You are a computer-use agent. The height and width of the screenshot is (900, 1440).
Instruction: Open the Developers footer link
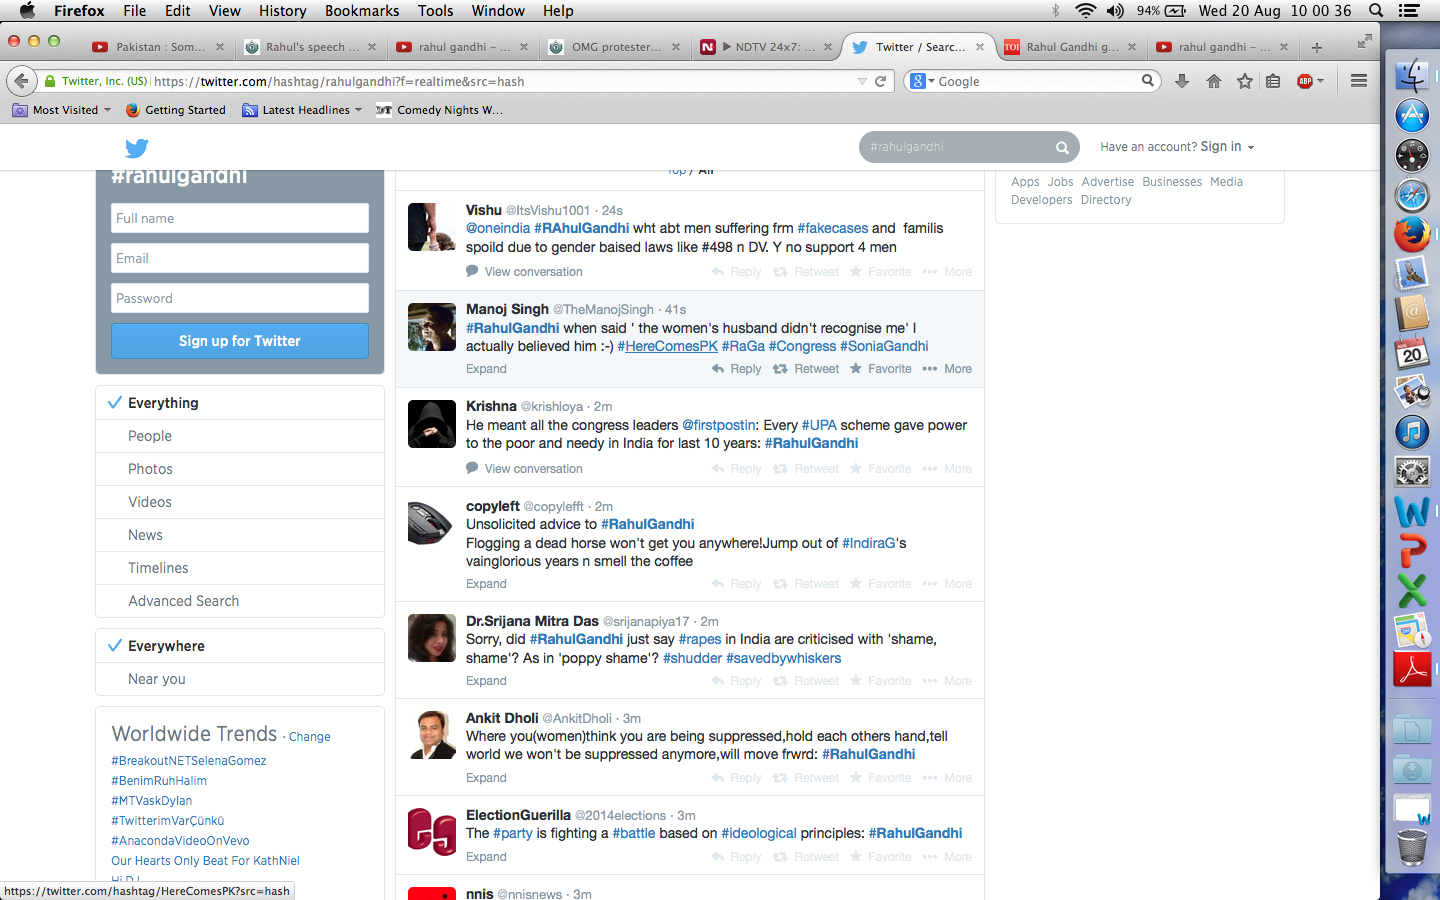[x=1041, y=200]
